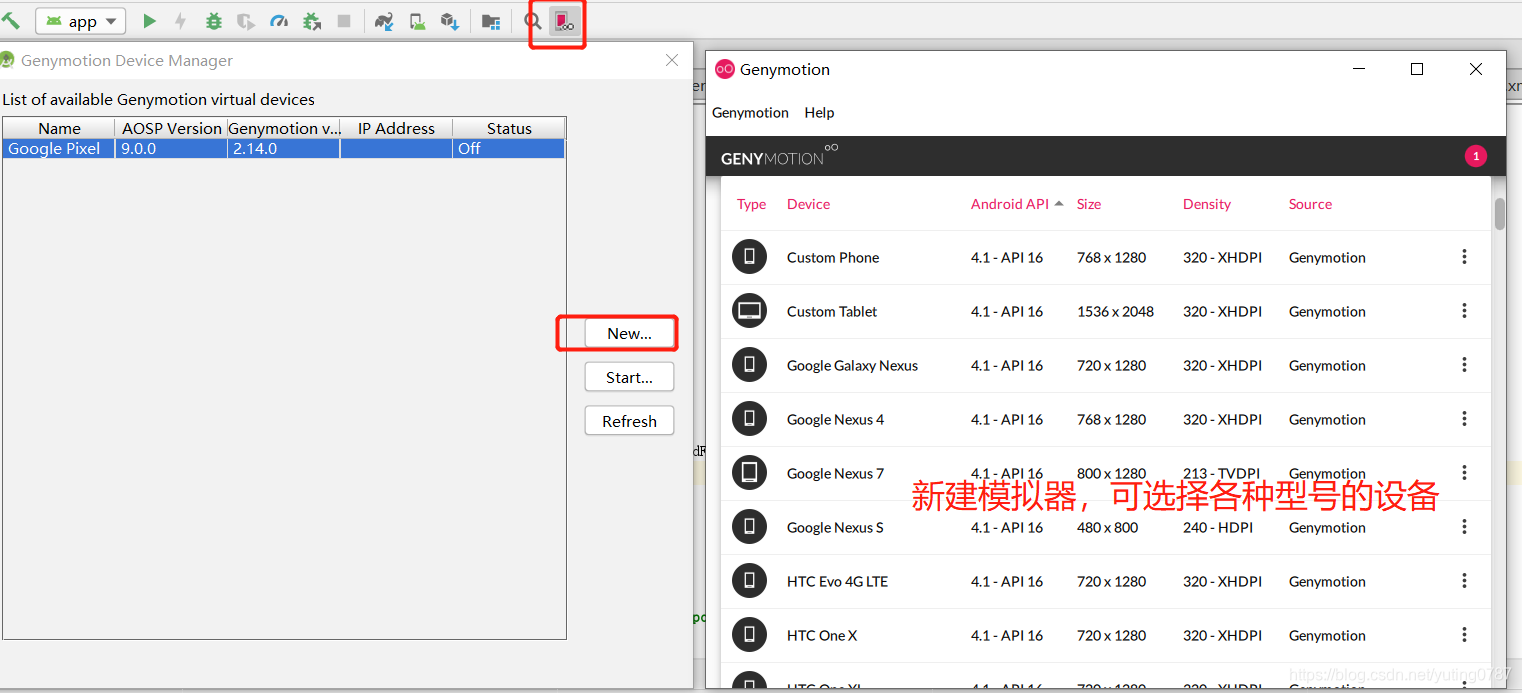Close the Genymotion Device Manager dialog
1522x693 pixels.
(672, 60)
